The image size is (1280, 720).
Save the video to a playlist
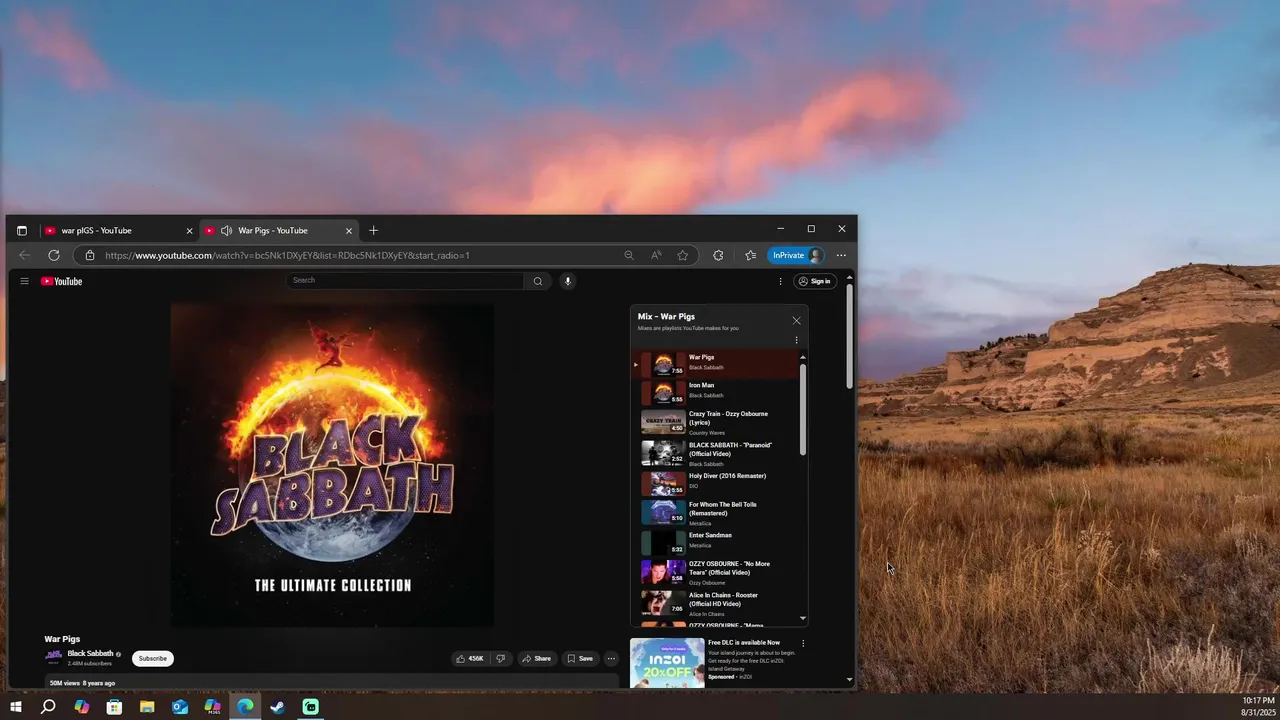[x=580, y=658]
